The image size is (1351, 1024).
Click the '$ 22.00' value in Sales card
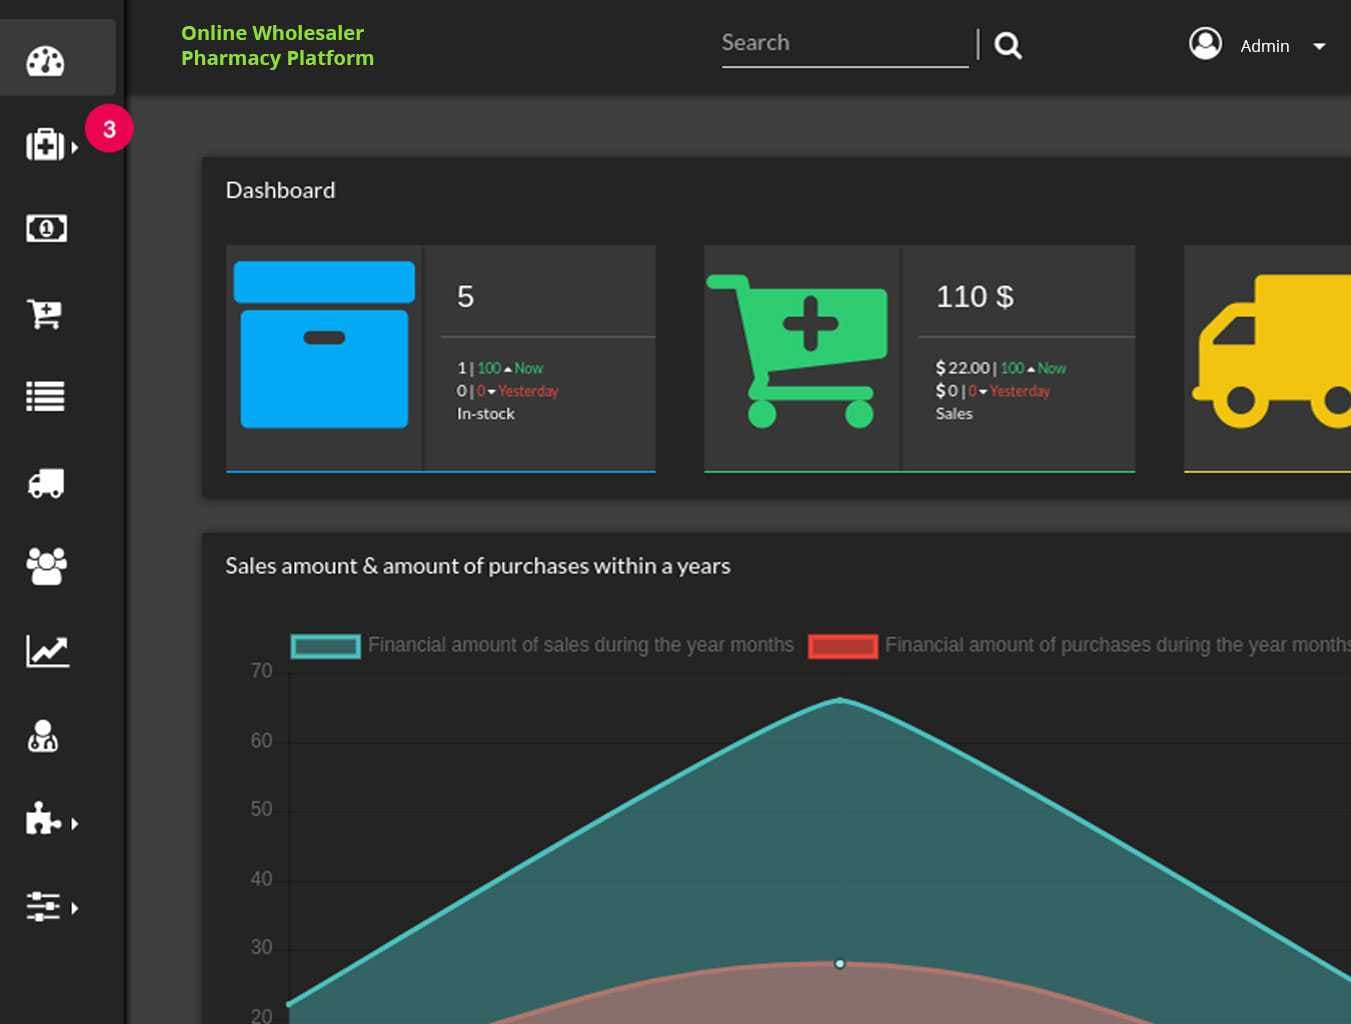(962, 368)
